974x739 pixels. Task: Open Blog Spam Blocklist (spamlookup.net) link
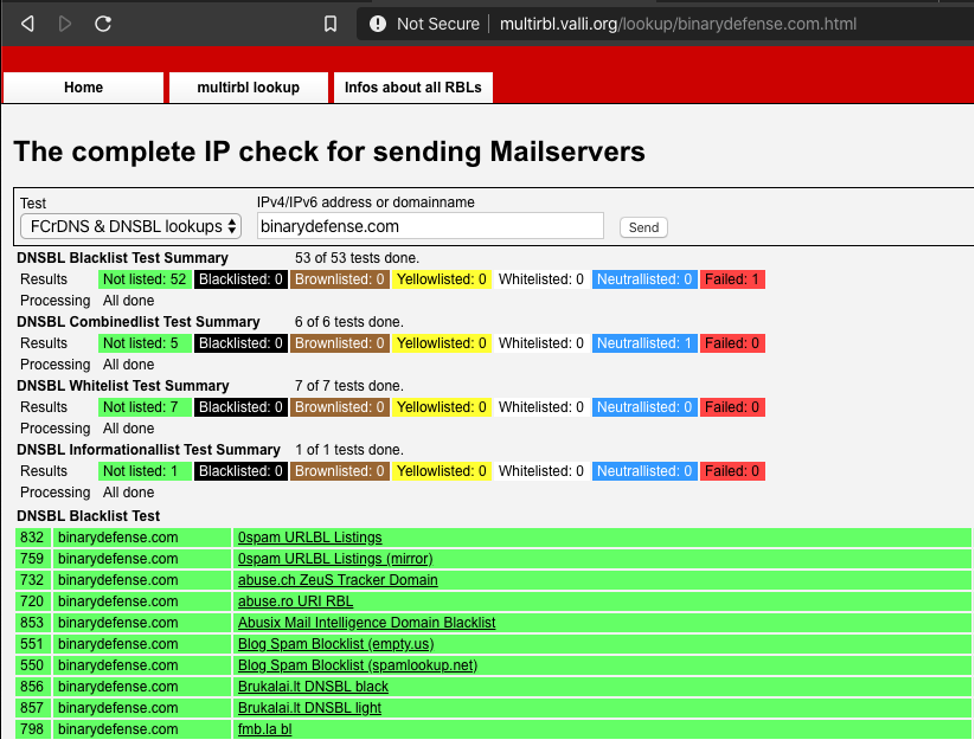pyautogui.click(x=358, y=665)
